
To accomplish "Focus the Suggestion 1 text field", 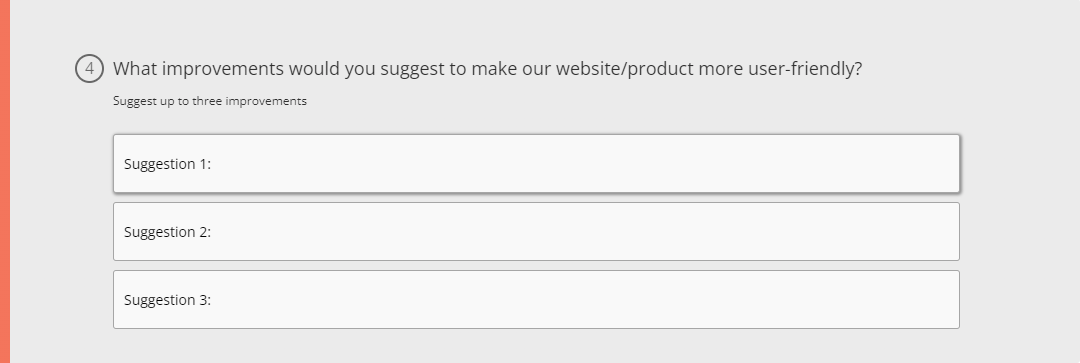I will [536, 163].
